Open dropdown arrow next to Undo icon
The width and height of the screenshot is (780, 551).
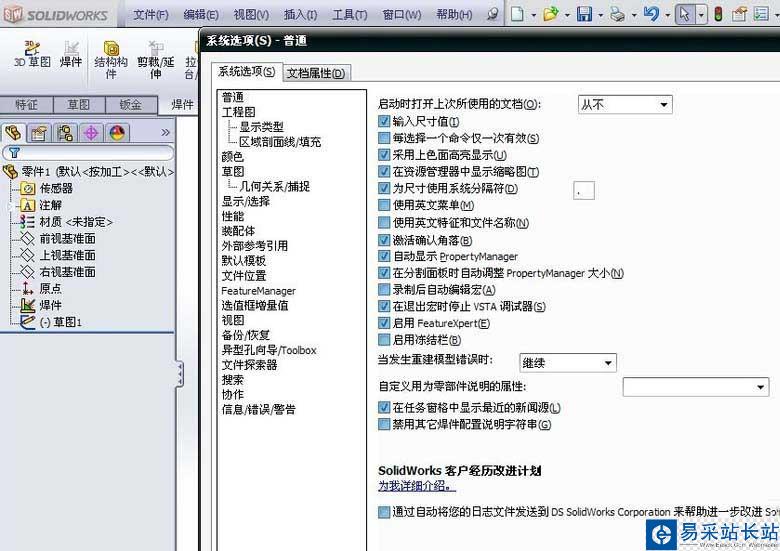[668, 15]
